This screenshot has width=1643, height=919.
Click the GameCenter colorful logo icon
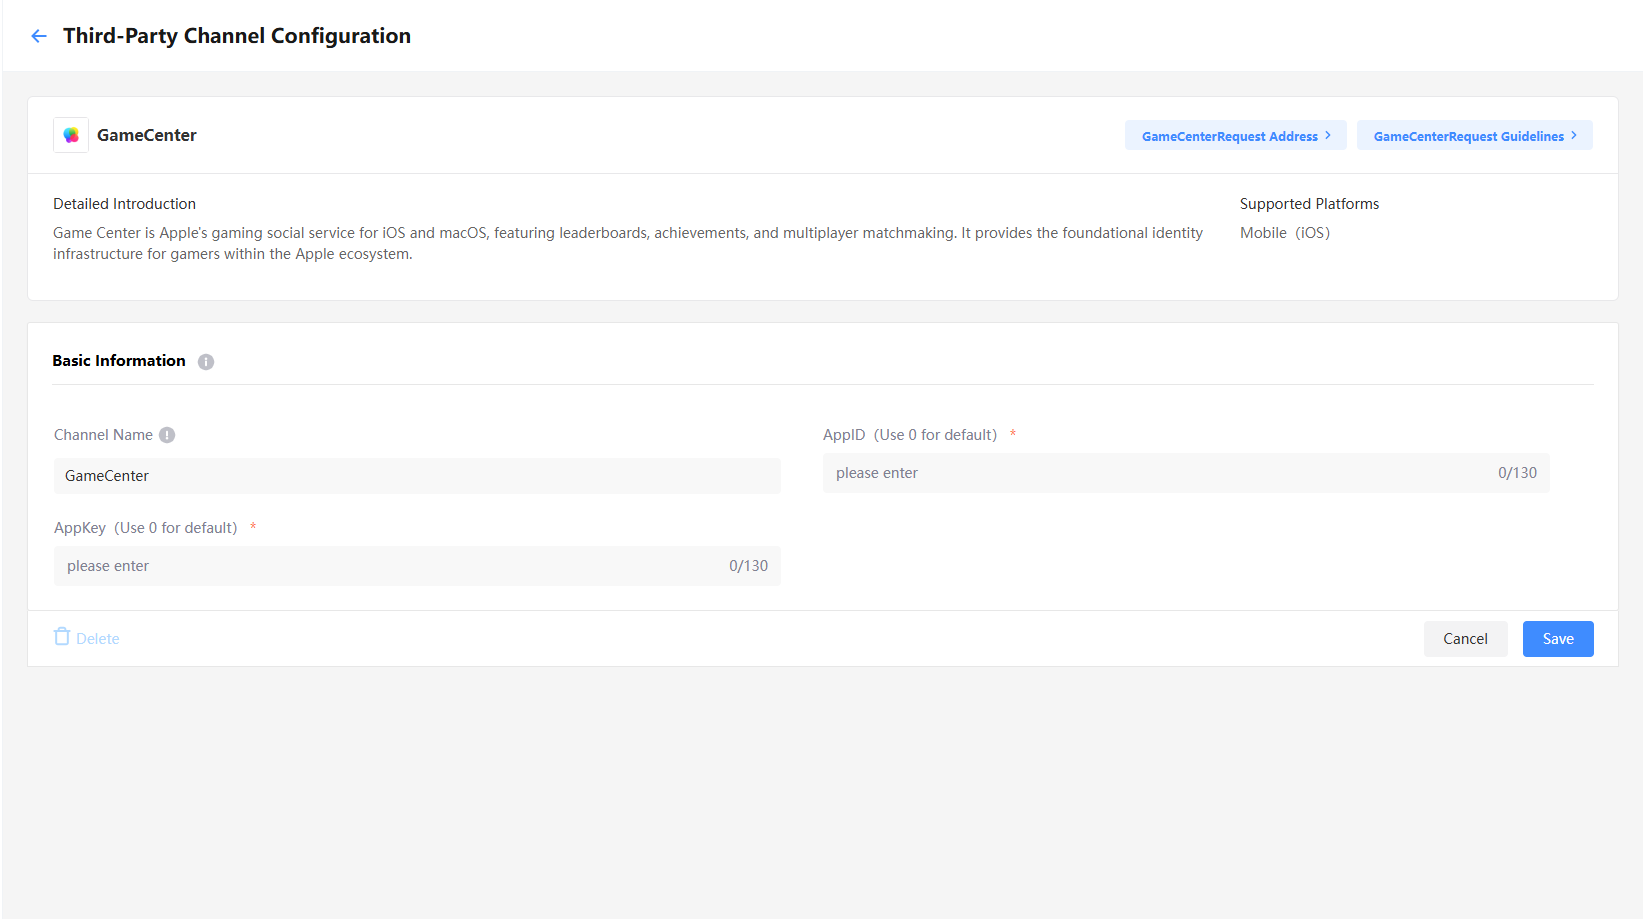[x=71, y=135]
